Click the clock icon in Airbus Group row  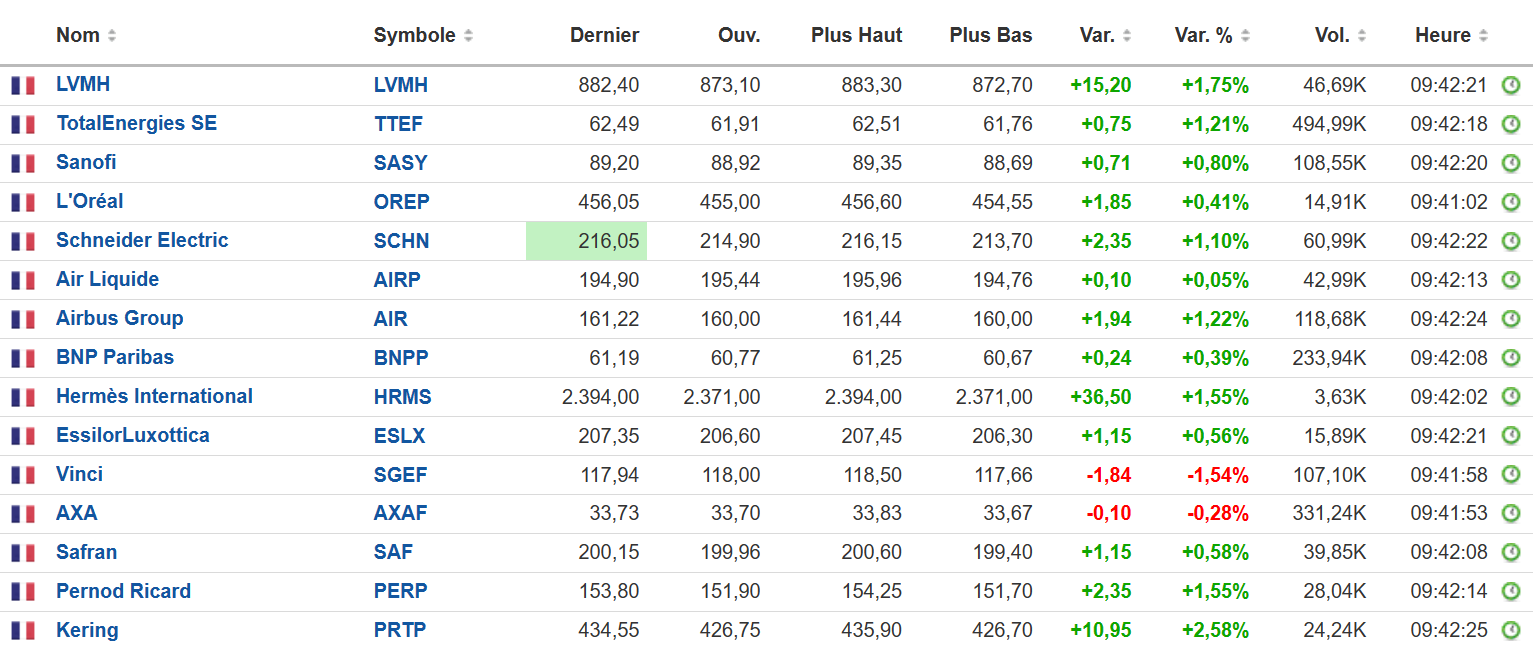click(1510, 319)
